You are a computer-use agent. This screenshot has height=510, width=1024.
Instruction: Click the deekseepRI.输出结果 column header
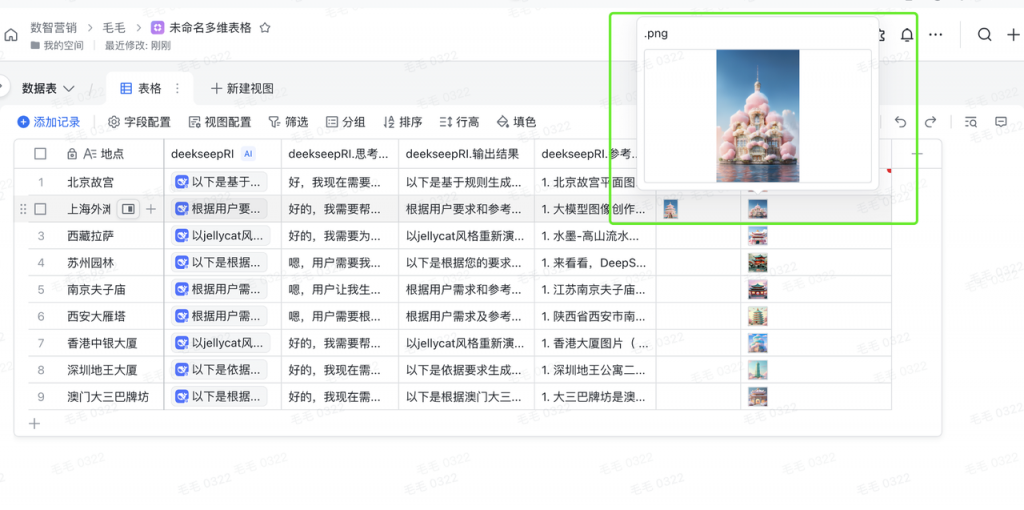tap(466, 154)
